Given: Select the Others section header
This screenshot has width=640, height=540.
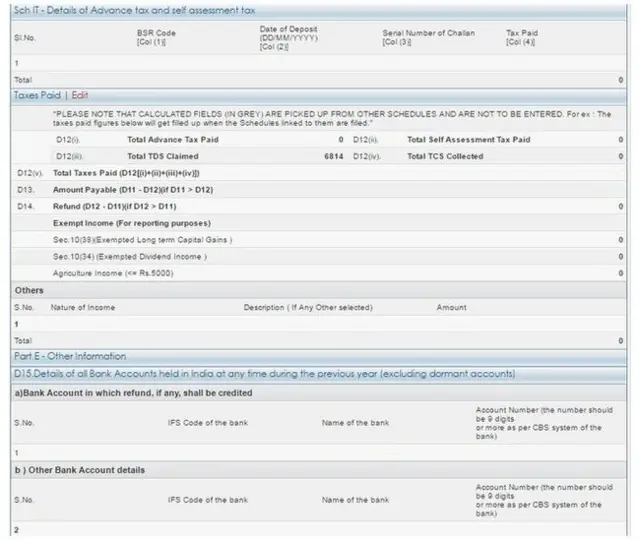Looking at the screenshot, I should point(318,290).
